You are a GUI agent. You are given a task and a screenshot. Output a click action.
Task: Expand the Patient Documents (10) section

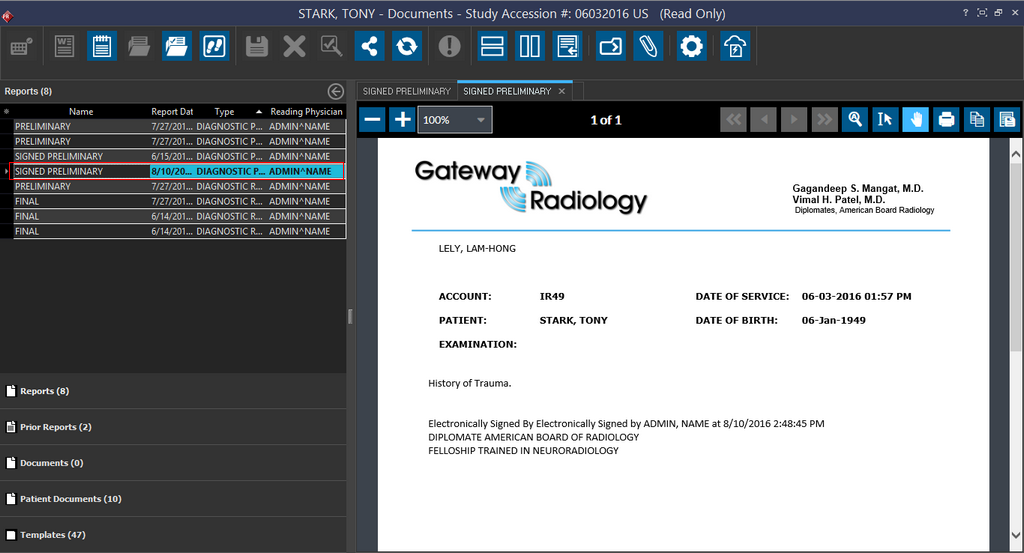(70, 499)
